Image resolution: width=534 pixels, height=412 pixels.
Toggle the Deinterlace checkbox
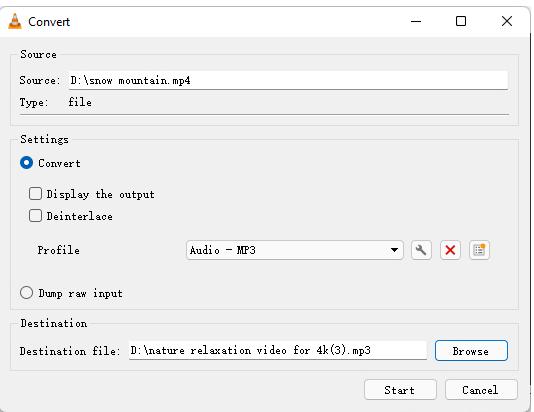[35, 216]
